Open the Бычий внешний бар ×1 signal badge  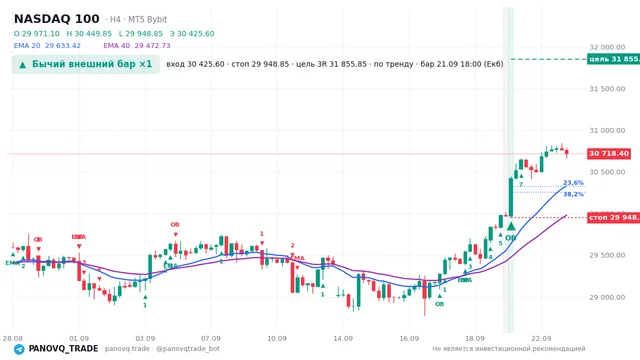pos(86,64)
